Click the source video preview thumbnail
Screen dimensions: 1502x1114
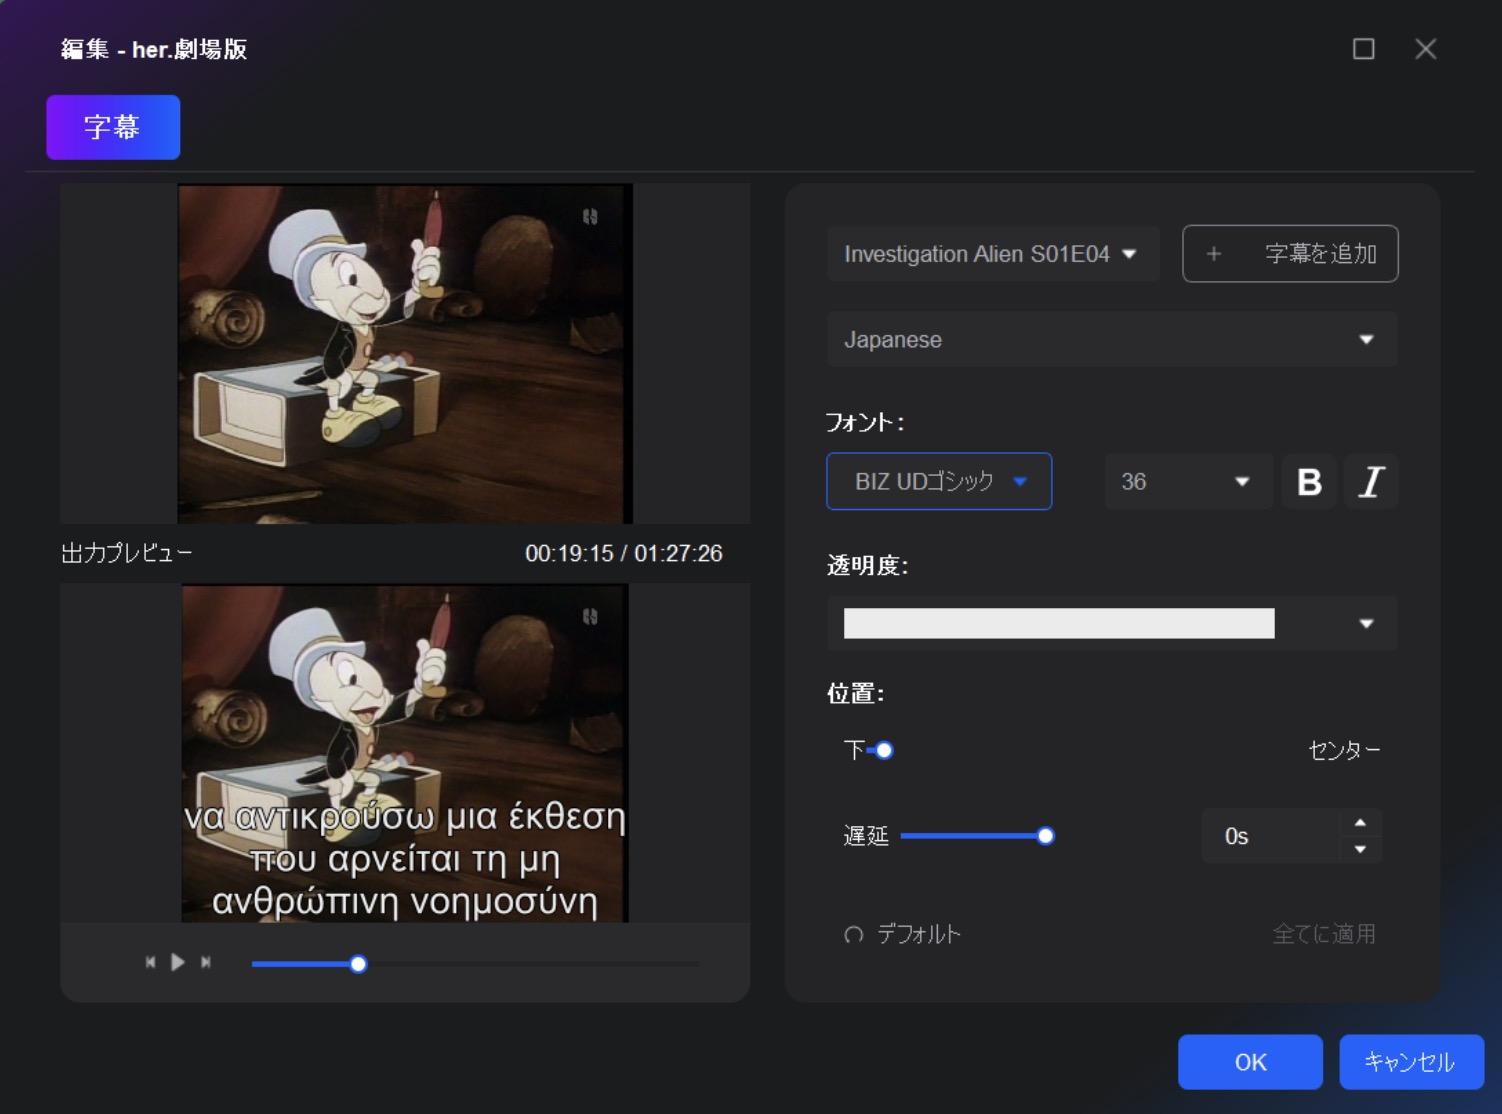click(x=405, y=353)
